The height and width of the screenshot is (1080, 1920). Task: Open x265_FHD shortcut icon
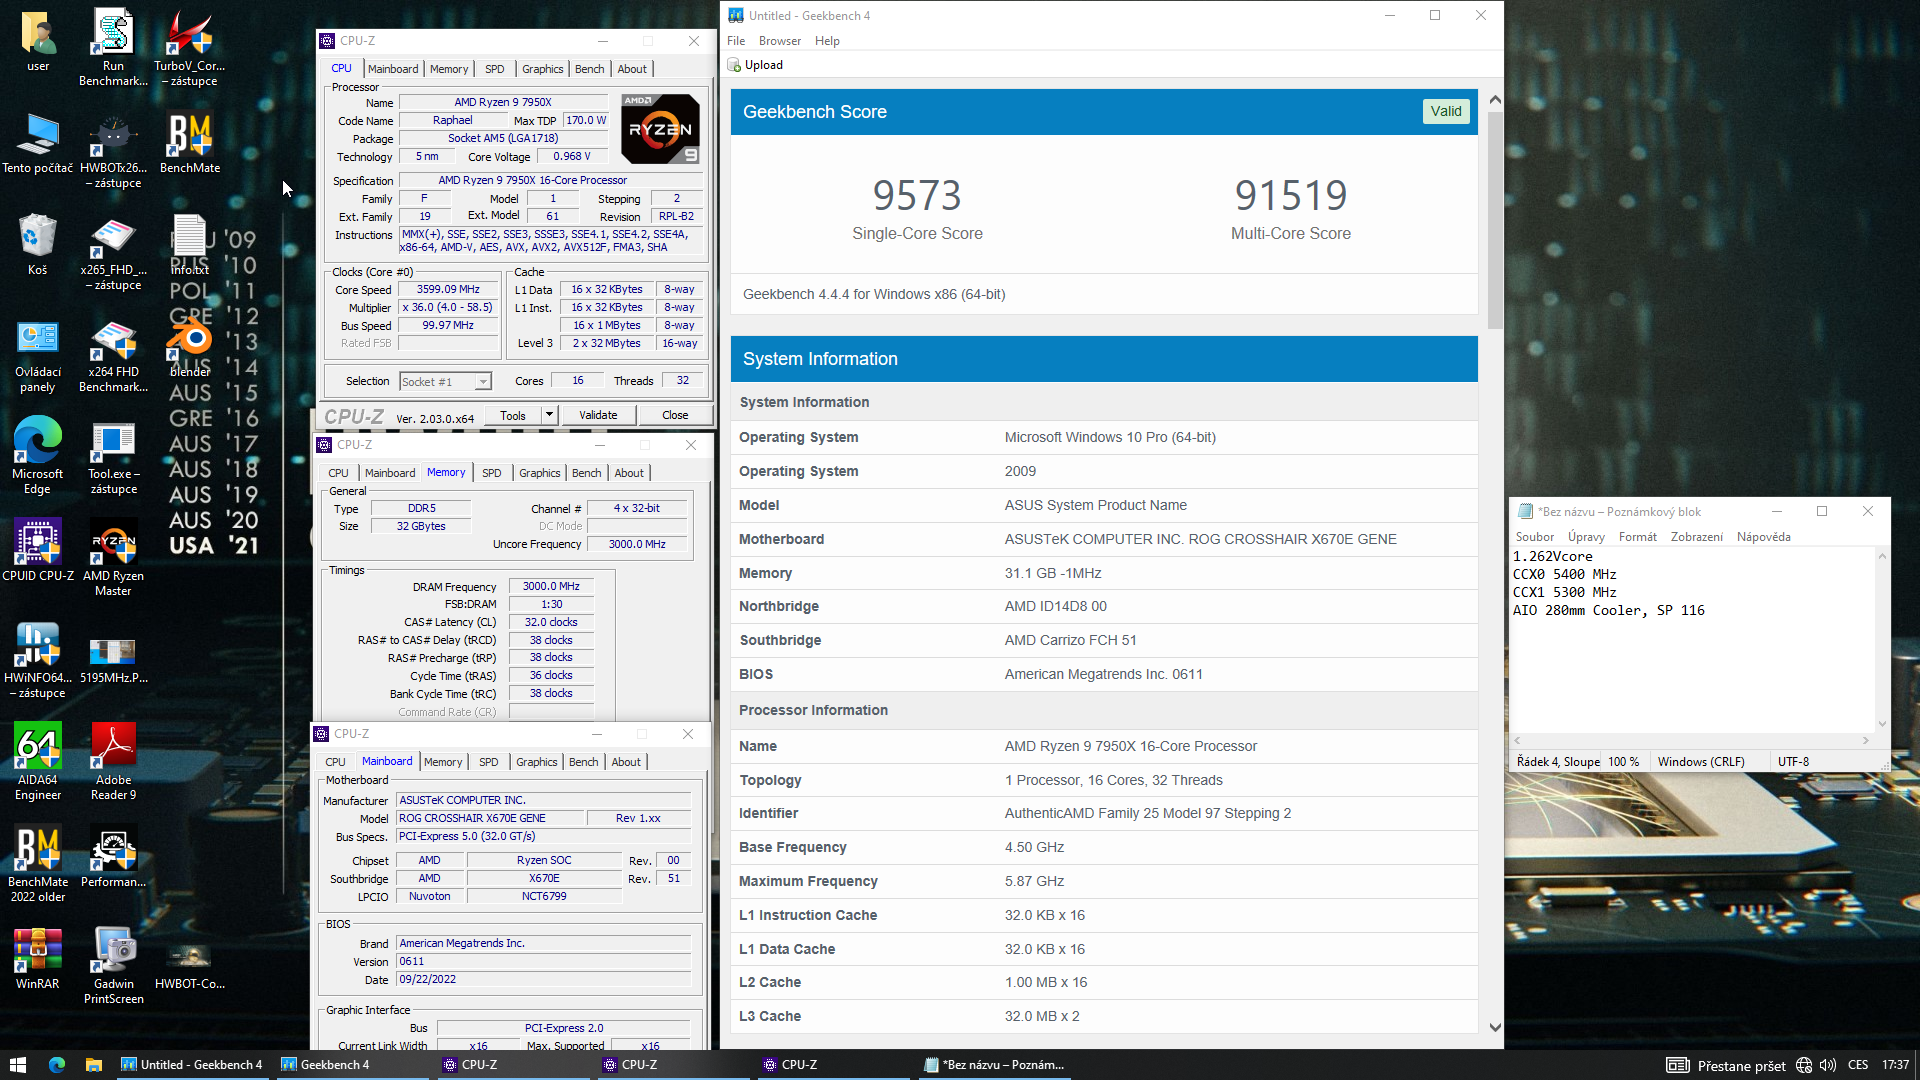coord(113,252)
